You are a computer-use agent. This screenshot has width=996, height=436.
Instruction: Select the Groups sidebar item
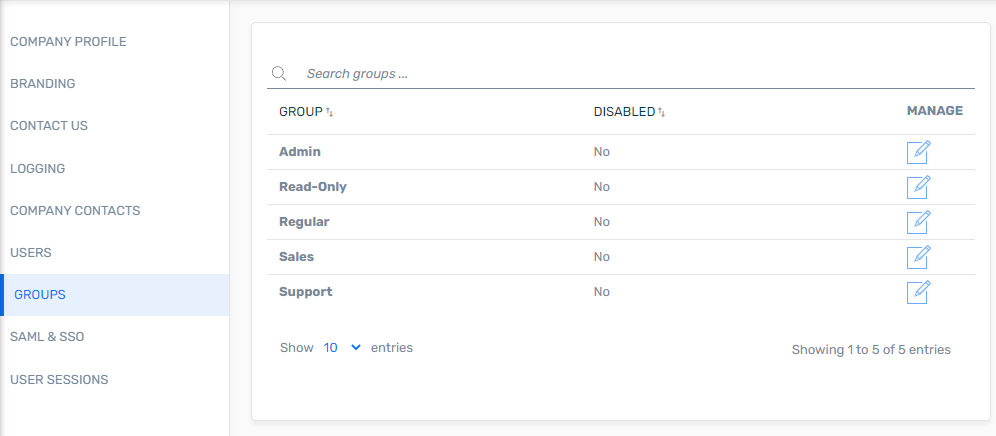tap(116, 295)
